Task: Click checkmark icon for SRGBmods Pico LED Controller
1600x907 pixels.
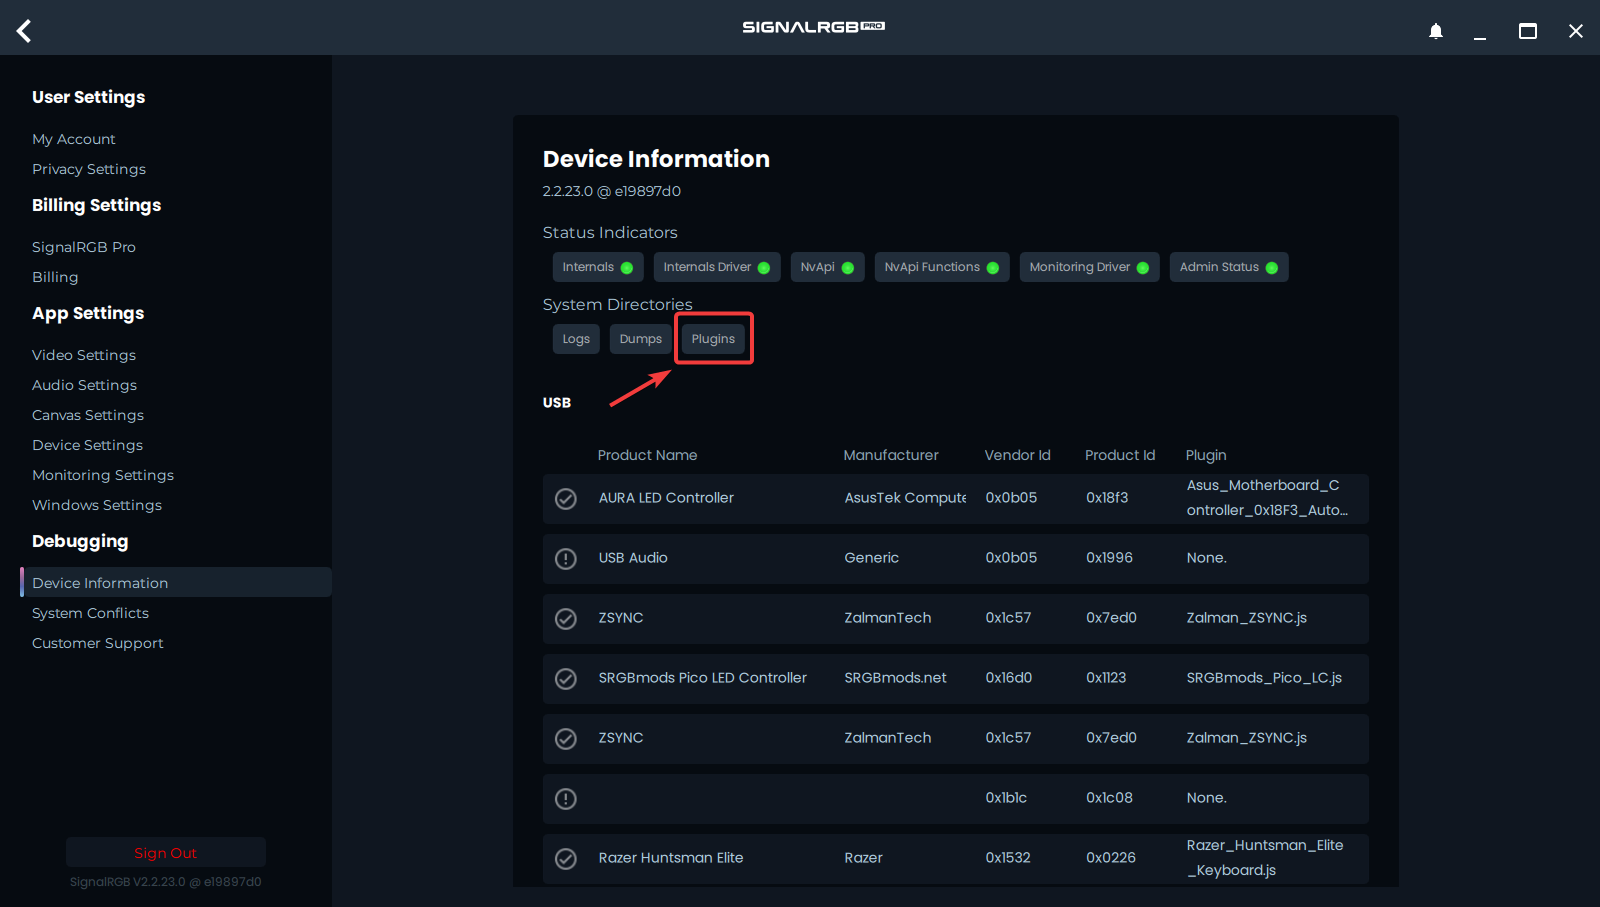Action: [566, 679]
